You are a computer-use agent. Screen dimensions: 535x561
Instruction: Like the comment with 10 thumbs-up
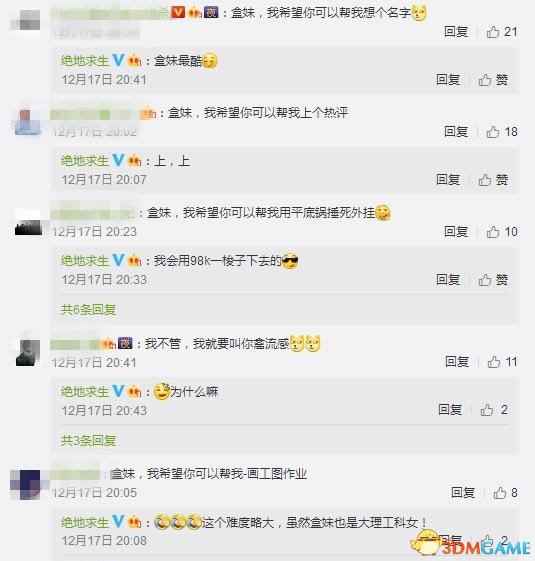pyautogui.click(x=502, y=232)
